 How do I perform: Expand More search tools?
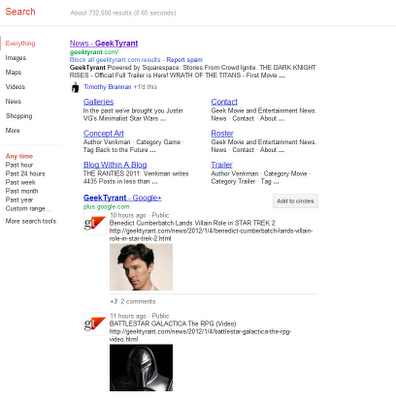[31, 221]
